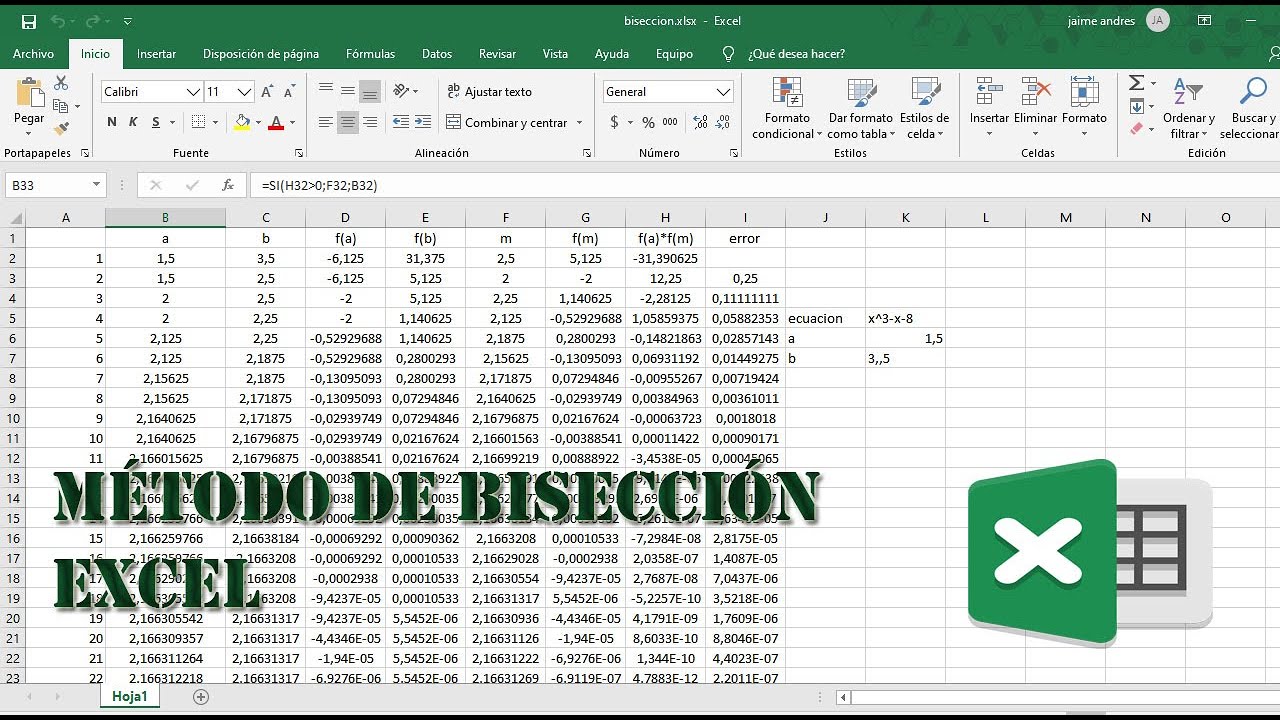Switch to the Fórmulas tab
The height and width of the screenshot is (720, 1280).
pos(371,54)
